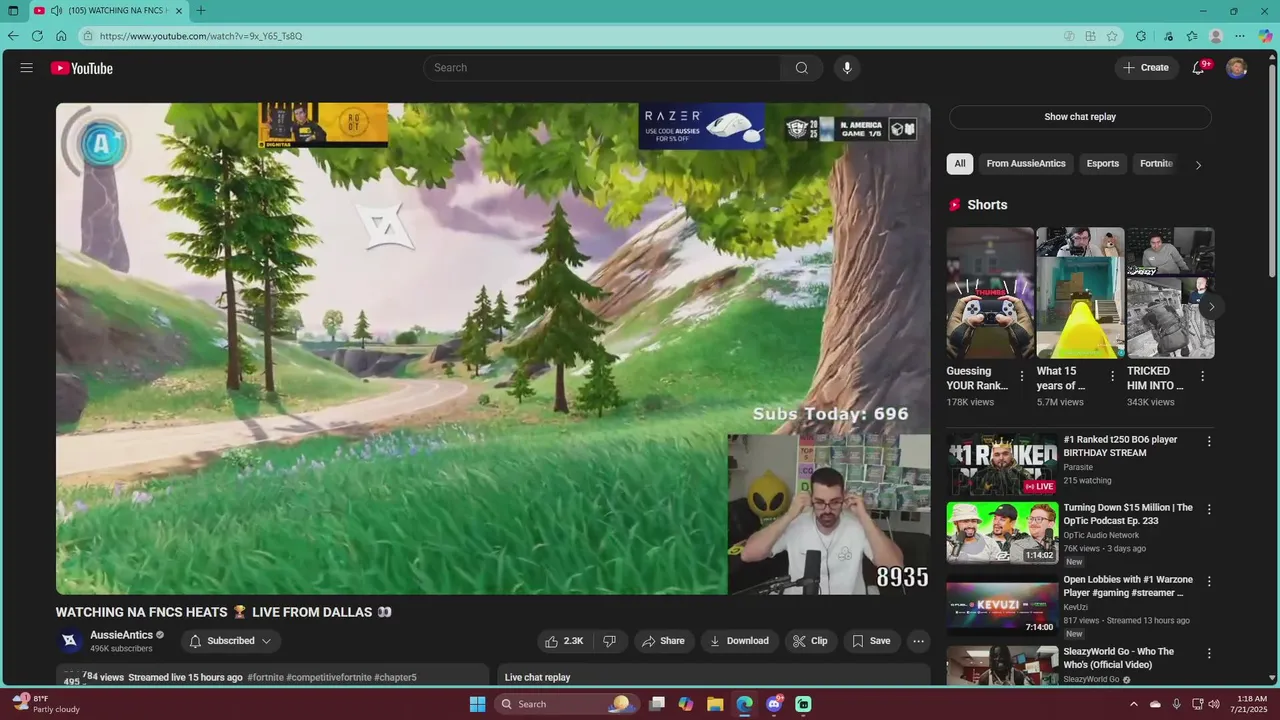Open options for the What 15 years short
The width and height of the screenshot is (1280, 720).
pos(1112,377)
